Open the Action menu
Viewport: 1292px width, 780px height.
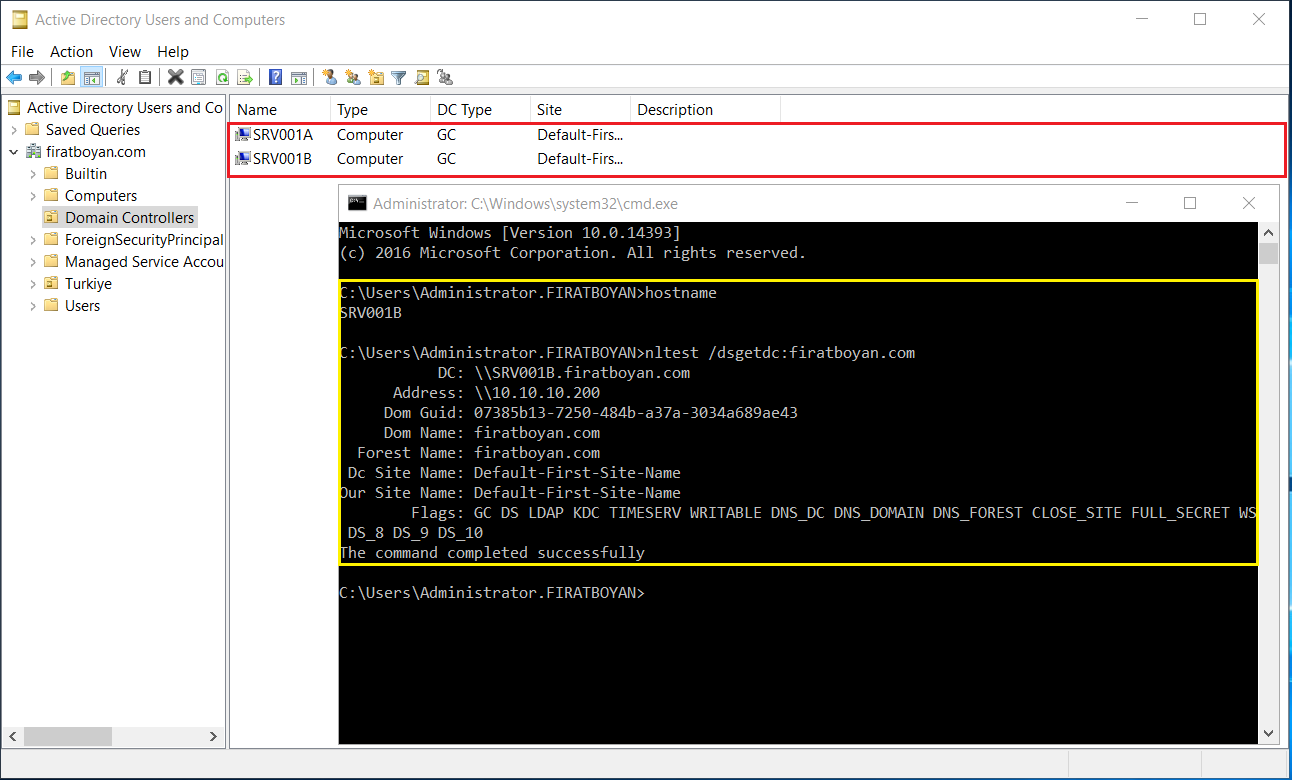(x=72, y=51)
